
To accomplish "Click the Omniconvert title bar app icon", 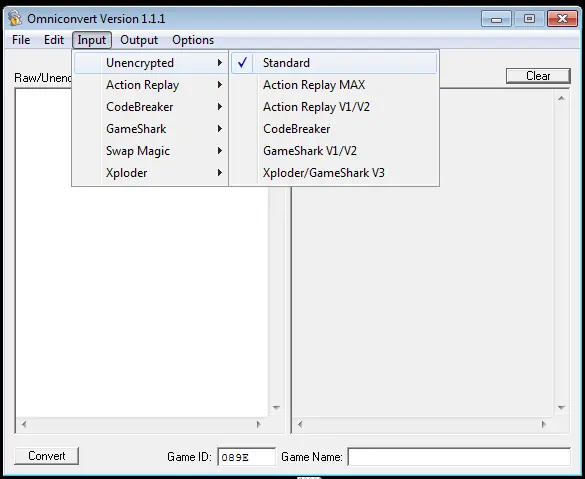I will click(15, 18).
